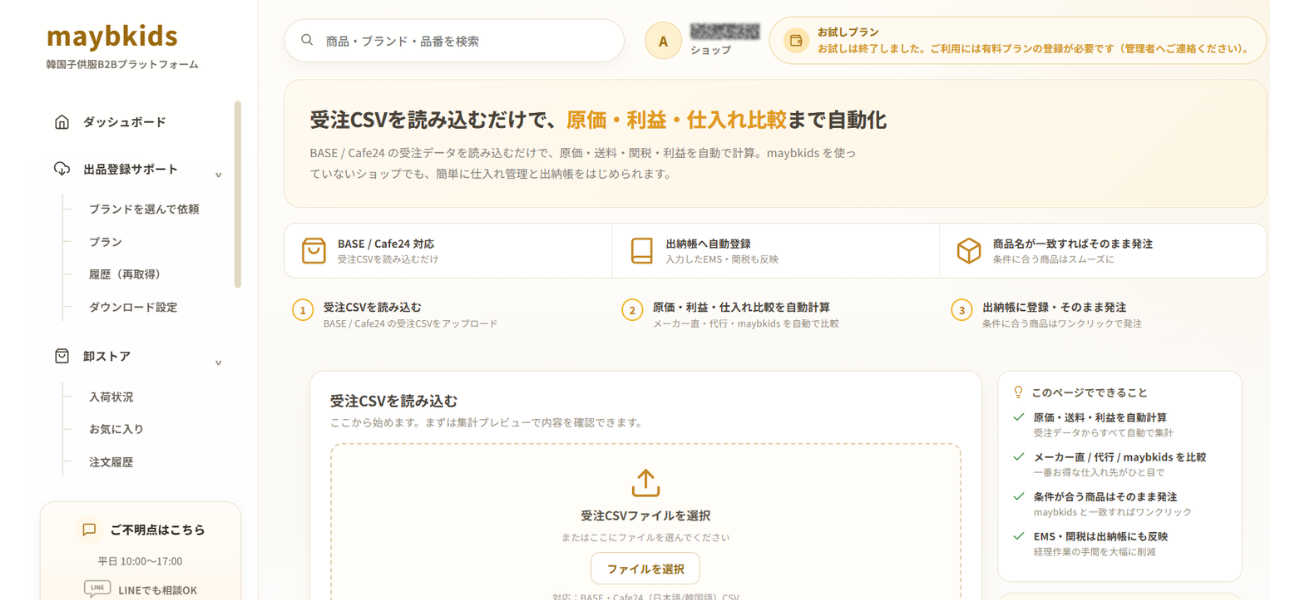This screenshot has width=1300, height=600.
Task: Click the box icon for 商品名が一致すればそのまま発注
Action: coord(969,251)
